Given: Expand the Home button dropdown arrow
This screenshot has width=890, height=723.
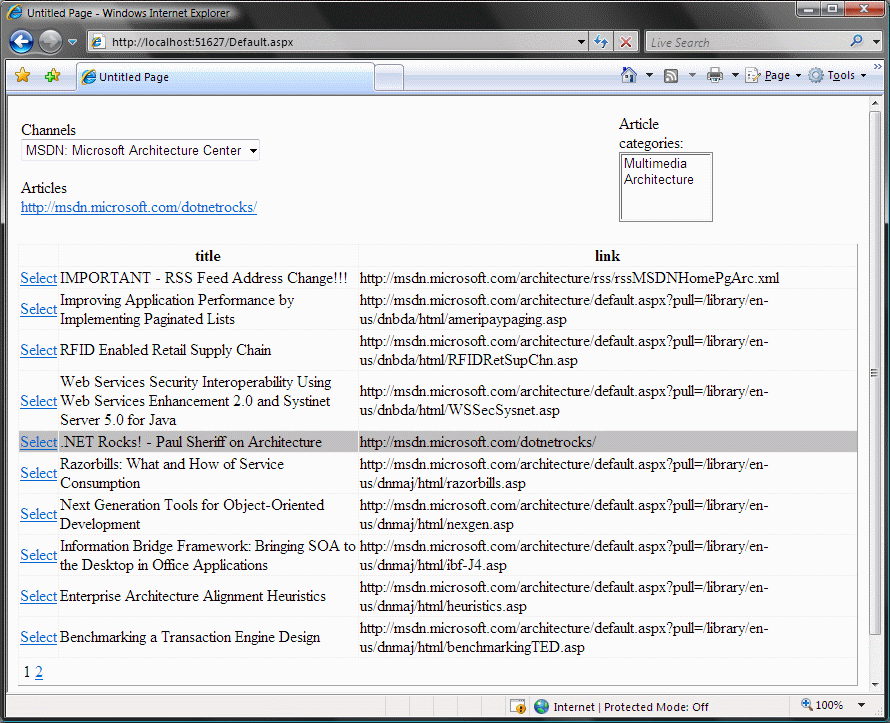Looking at the screenshot, I should point(649,75).
